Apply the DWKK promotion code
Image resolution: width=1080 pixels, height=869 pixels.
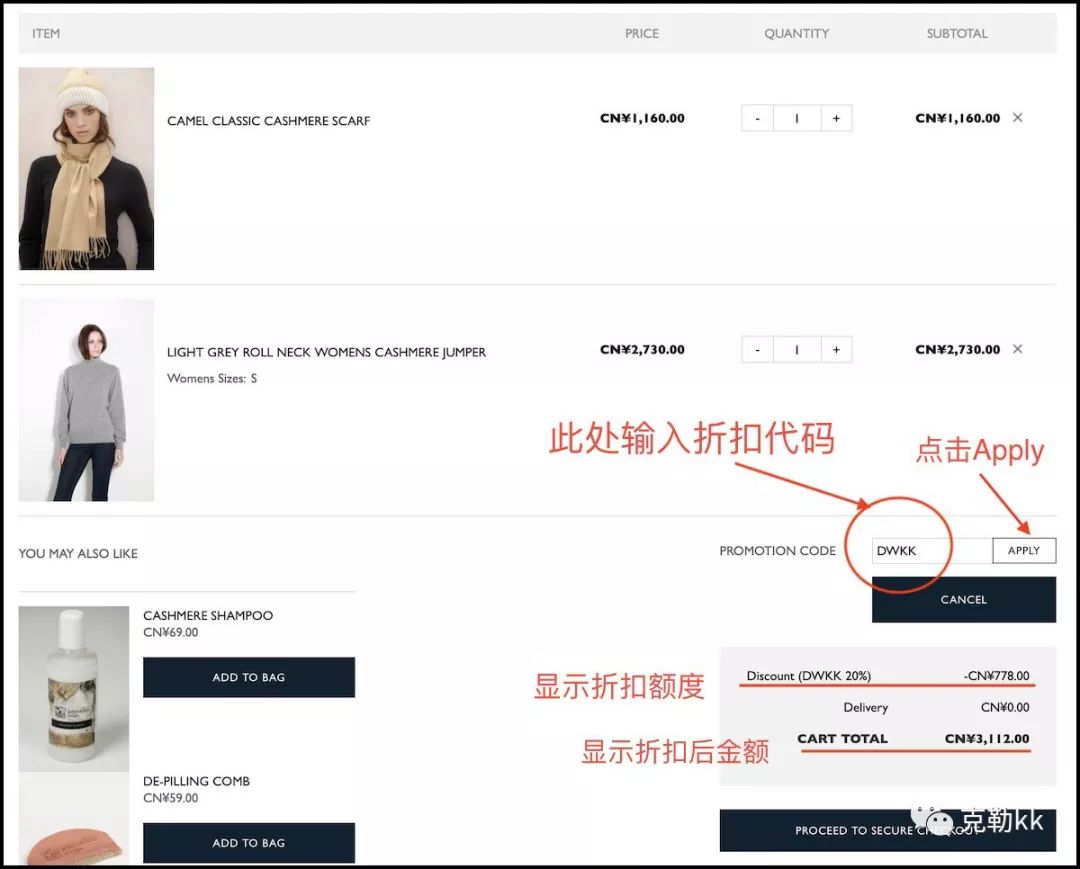[1024, 550]
